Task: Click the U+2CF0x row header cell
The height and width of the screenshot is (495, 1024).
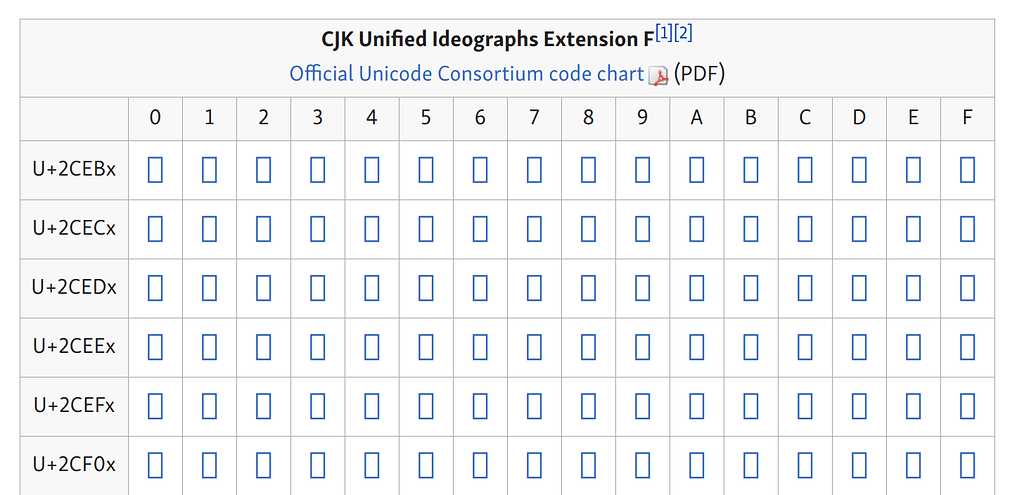Action: pyautogui.click(x=74, y=465)
